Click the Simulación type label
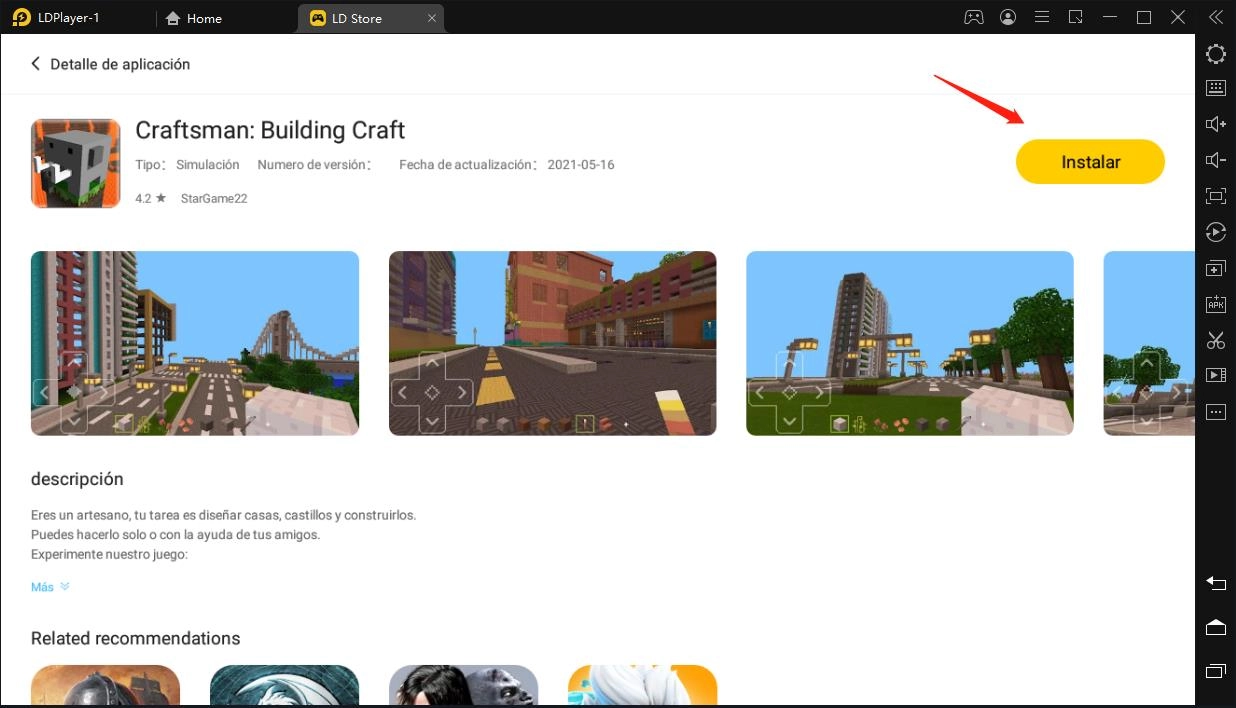This screenshot has width=1236, height=708. coord(208,164)
